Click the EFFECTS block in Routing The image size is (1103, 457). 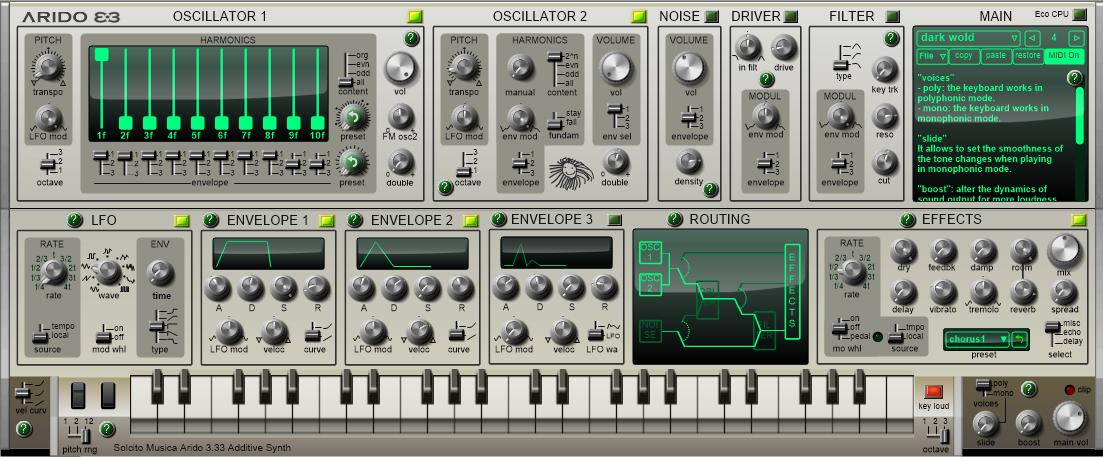pyautogui.click(x=791, y=290)
